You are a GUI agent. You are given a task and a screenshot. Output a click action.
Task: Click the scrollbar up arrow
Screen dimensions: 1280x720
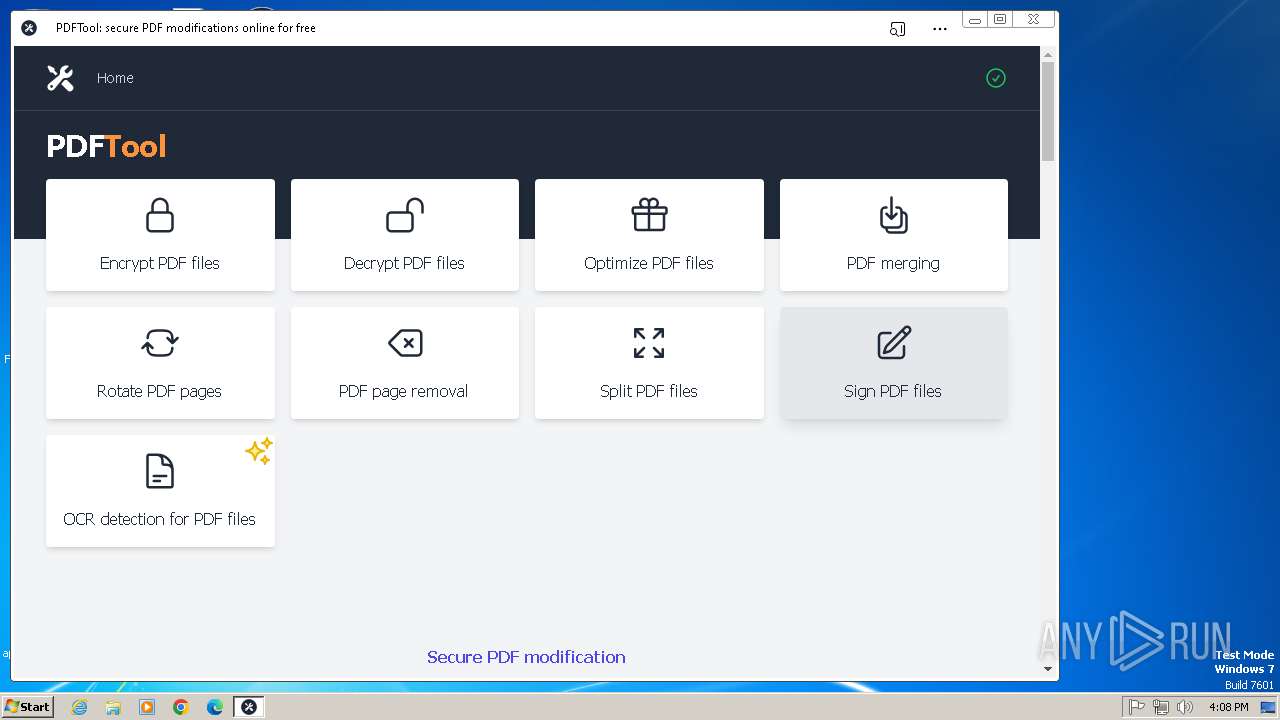(x=1048, y=54)
